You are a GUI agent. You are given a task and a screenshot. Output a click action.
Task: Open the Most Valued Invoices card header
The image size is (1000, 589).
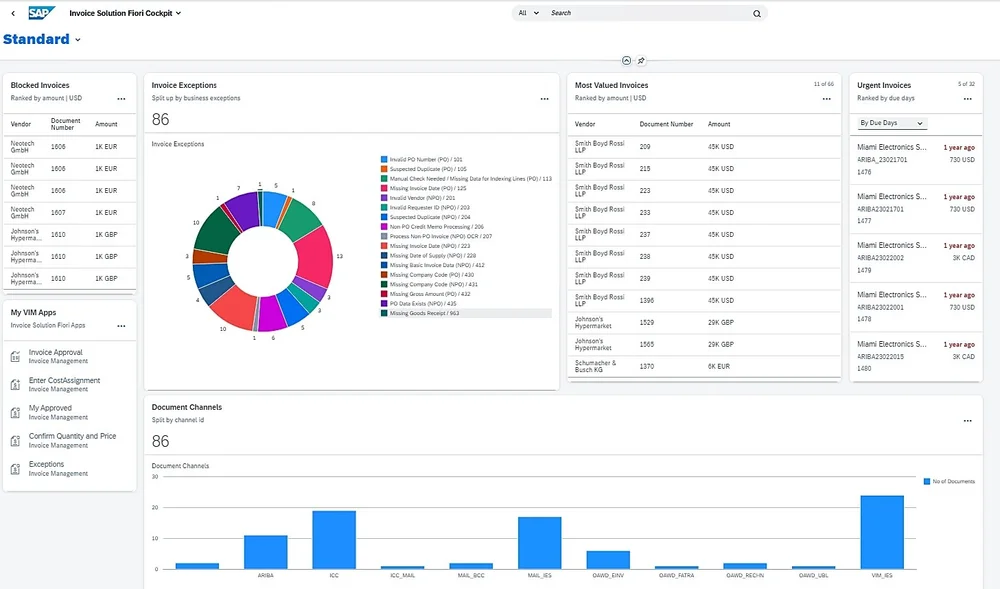click(703, 91)
